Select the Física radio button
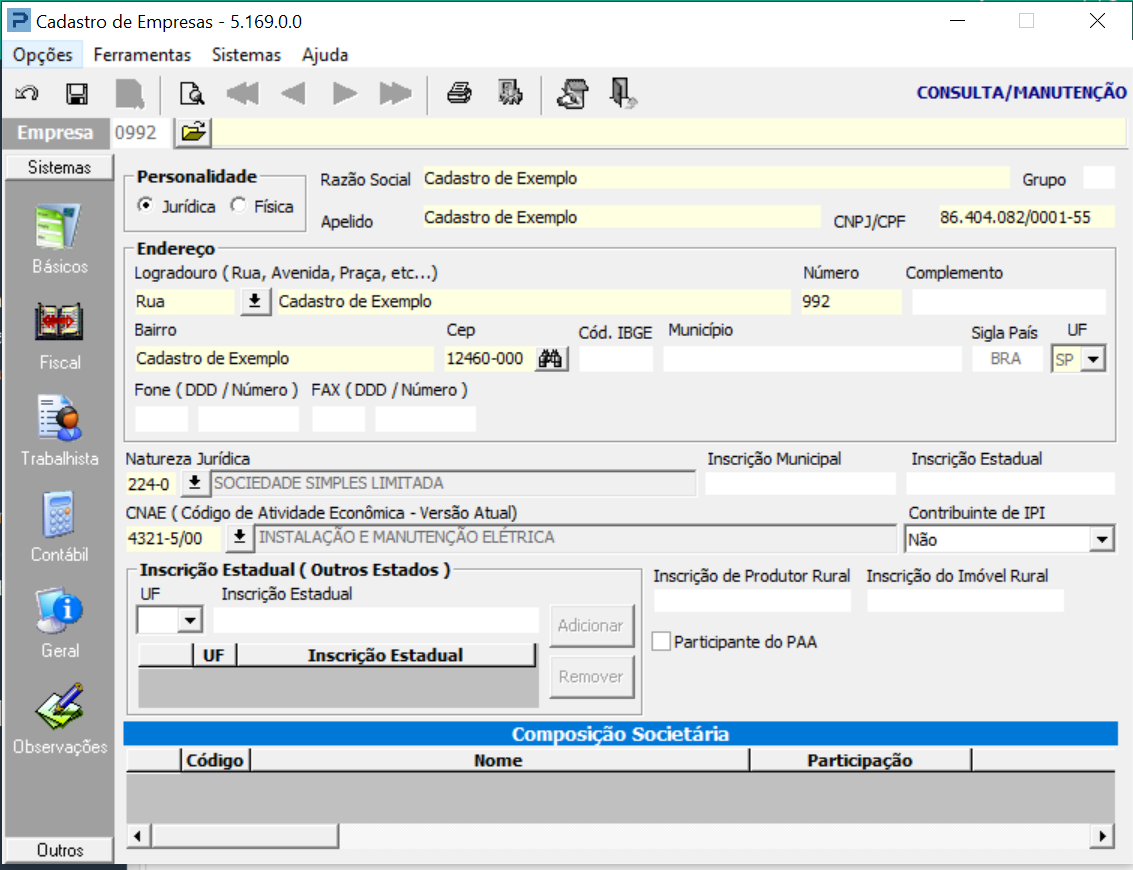This screenshot has height=870, width=1133. (238, 206)
